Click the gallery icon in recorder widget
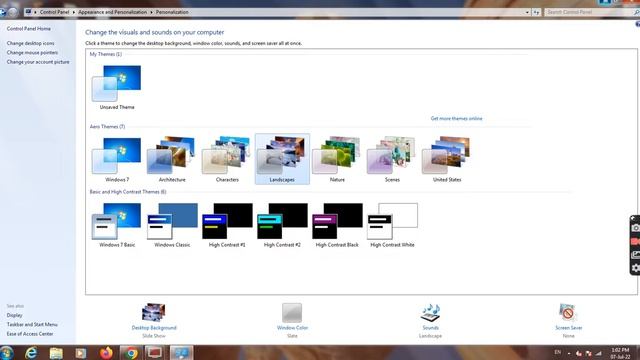The image size is (640, 360). [636, 255]
